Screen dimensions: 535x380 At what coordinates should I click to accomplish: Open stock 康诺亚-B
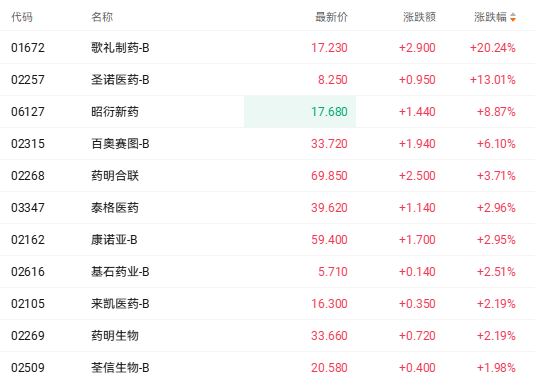[x=114, y=240]
